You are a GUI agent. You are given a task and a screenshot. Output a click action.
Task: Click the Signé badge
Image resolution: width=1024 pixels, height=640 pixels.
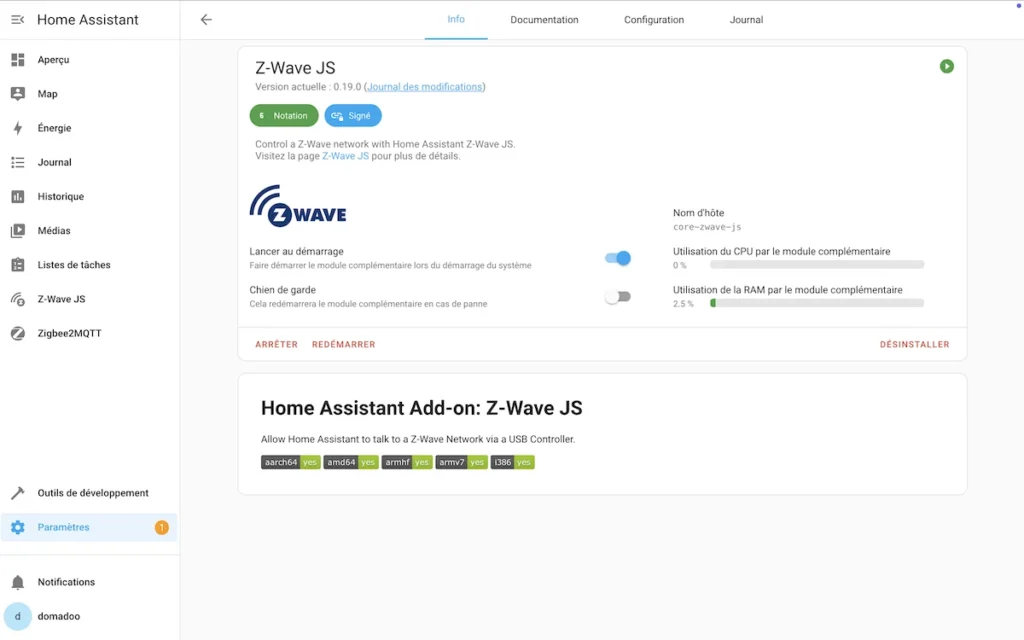tap(353, 116)
